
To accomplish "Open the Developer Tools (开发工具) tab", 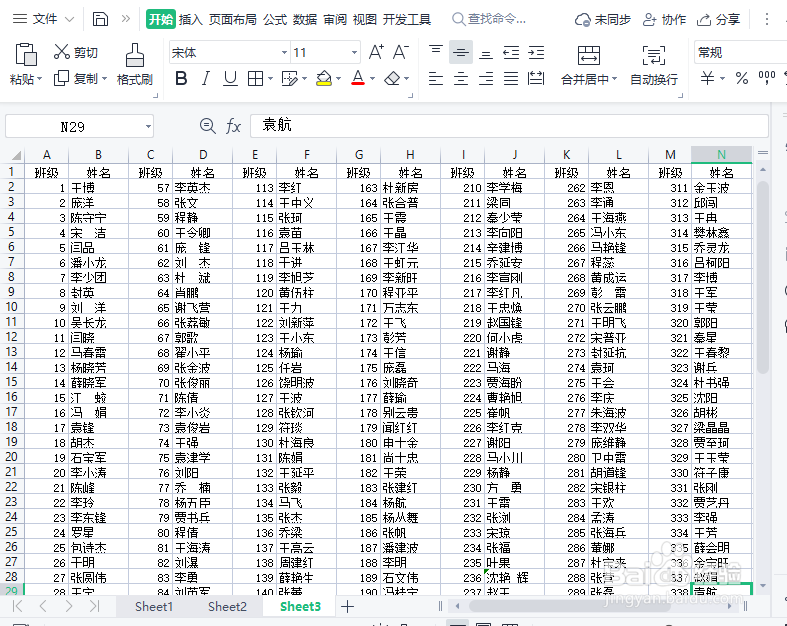I will (x=407, y=20).
